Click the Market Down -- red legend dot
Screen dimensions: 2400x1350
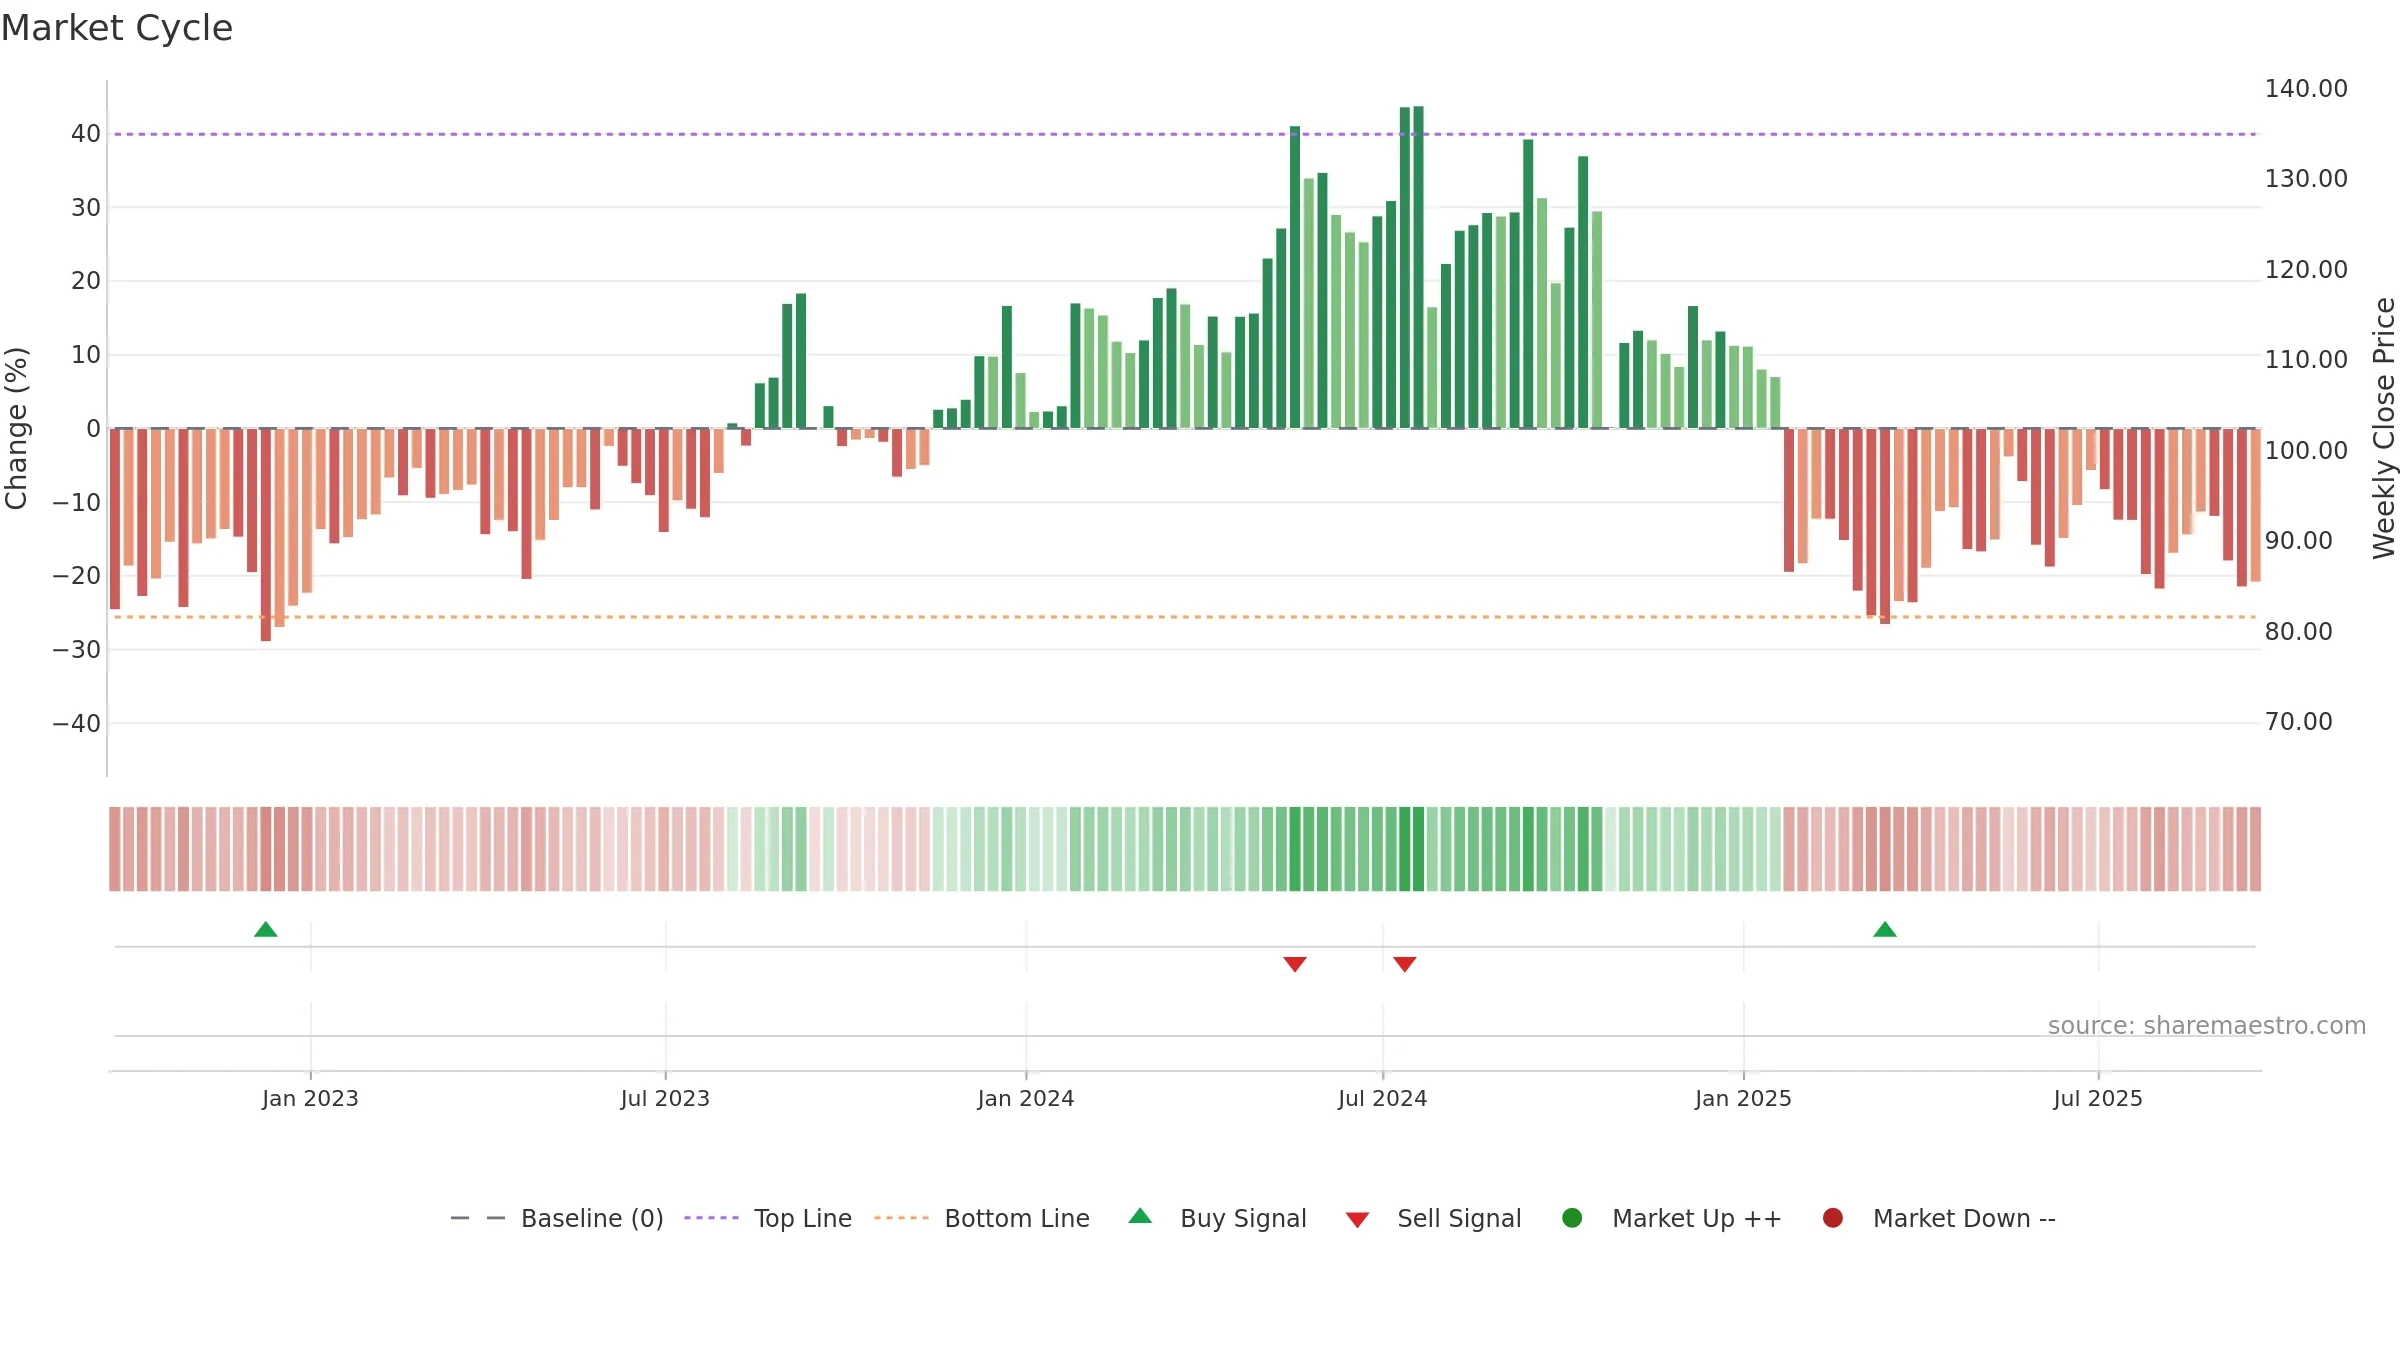point(1833,1218)
